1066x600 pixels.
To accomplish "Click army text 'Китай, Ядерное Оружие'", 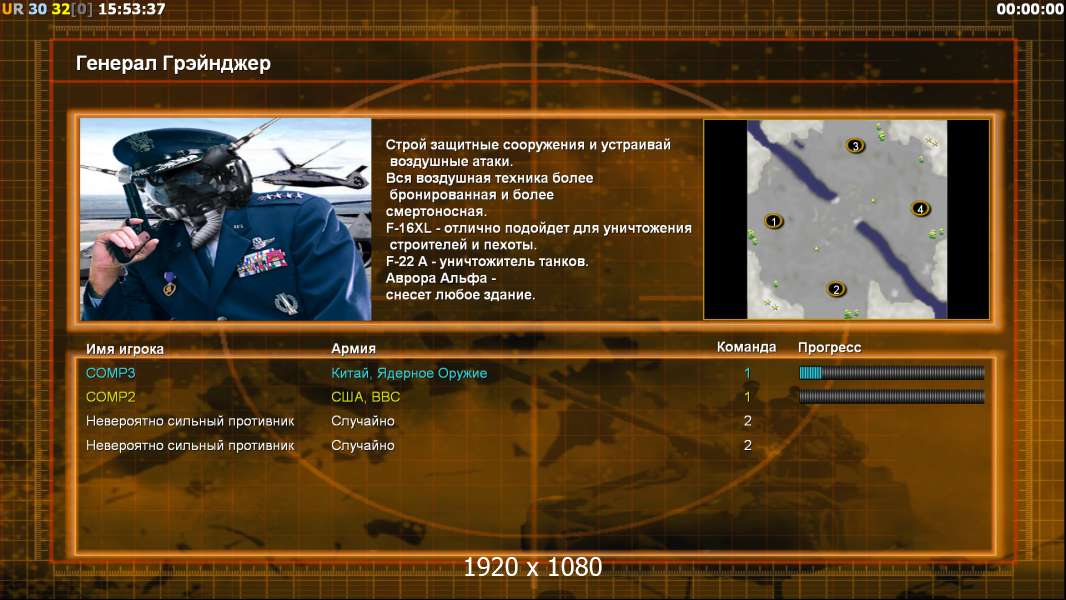I will [409, 373].
